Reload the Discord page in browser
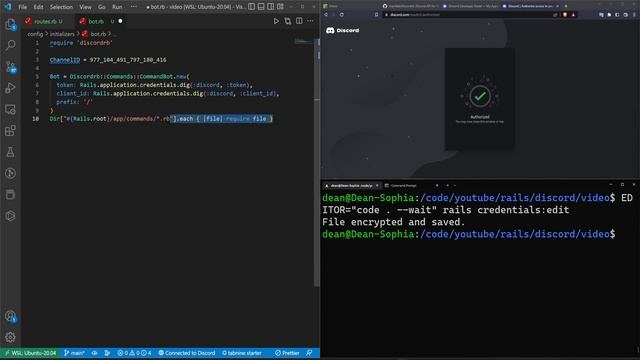640x360 pixels. pyautogui.click(x=342, y=15)
